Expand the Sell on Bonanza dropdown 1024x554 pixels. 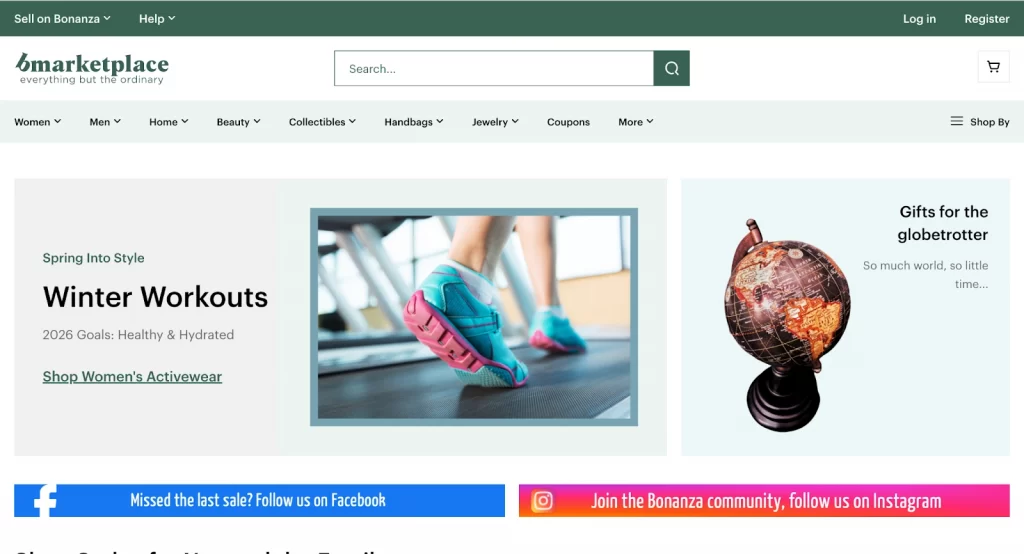tap(62, 18)
